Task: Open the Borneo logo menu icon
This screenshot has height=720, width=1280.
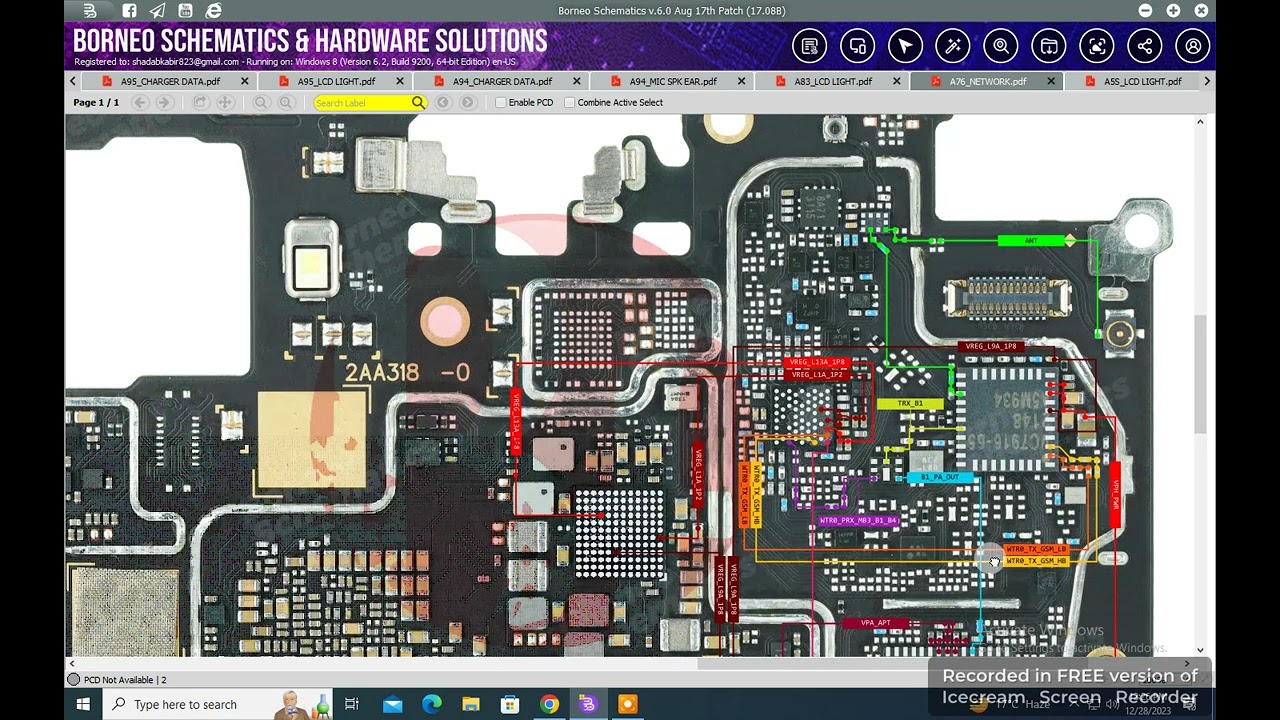Action: point(90,11)
